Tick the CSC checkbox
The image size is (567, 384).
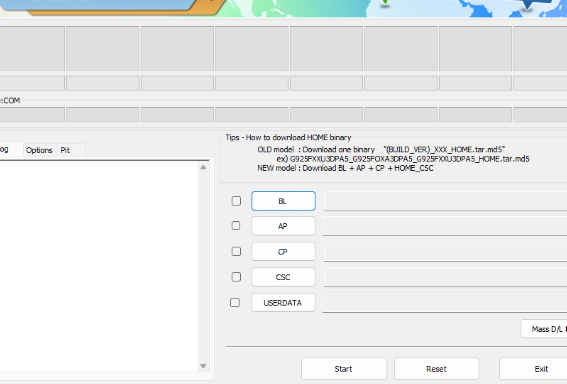click(236, 277)
